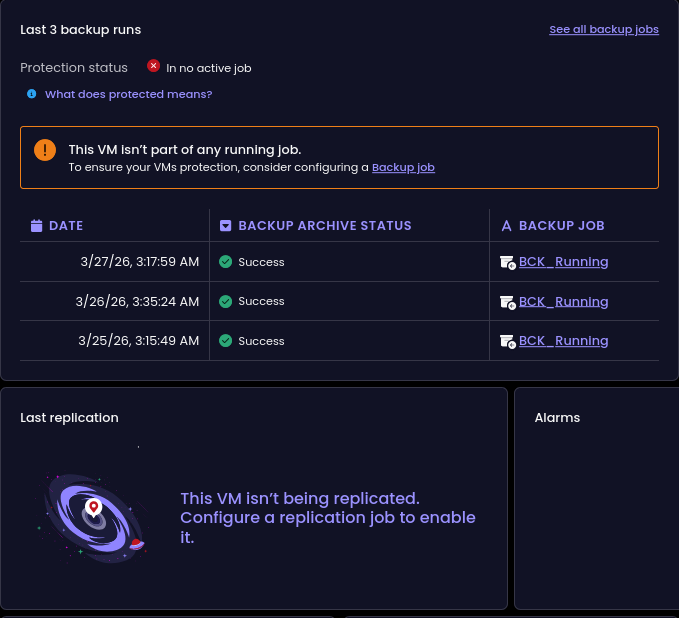Click the green Success icon for 3/27/26 run
Screen dimensions: 679x618
(x=226, y=262)
